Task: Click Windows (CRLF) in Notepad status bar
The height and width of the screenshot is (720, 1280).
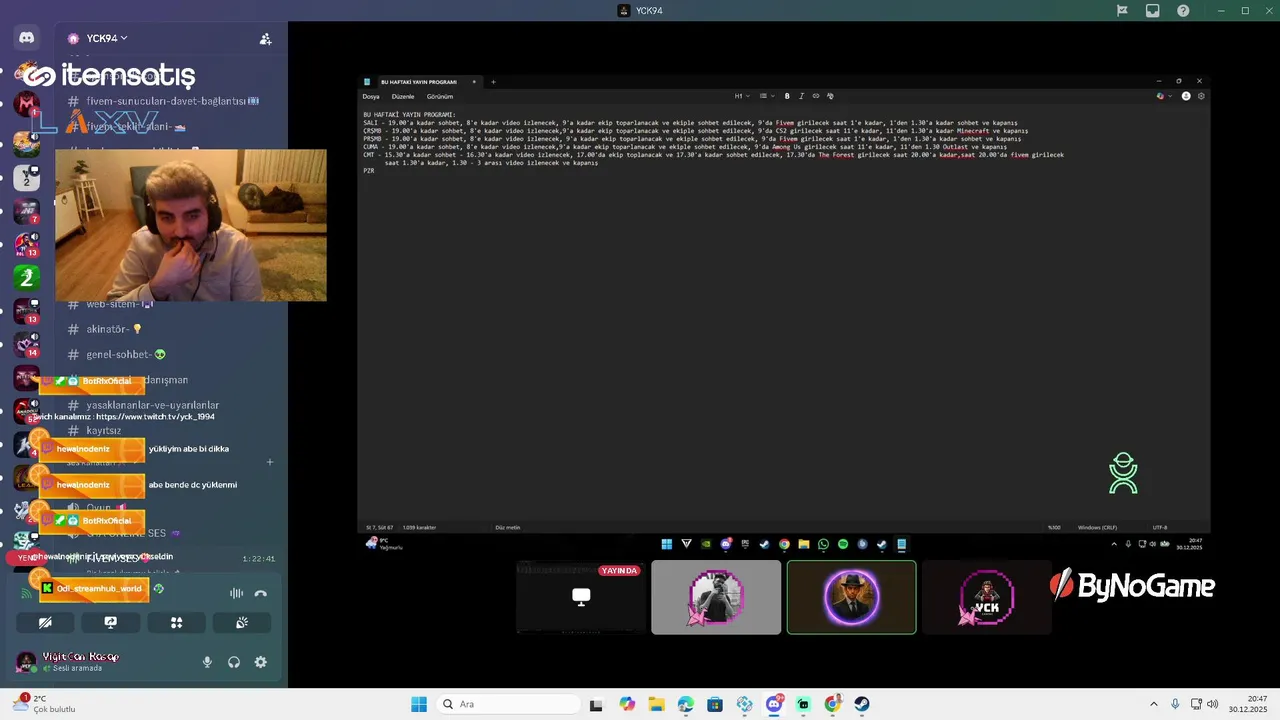Action: coord(1097,527)
